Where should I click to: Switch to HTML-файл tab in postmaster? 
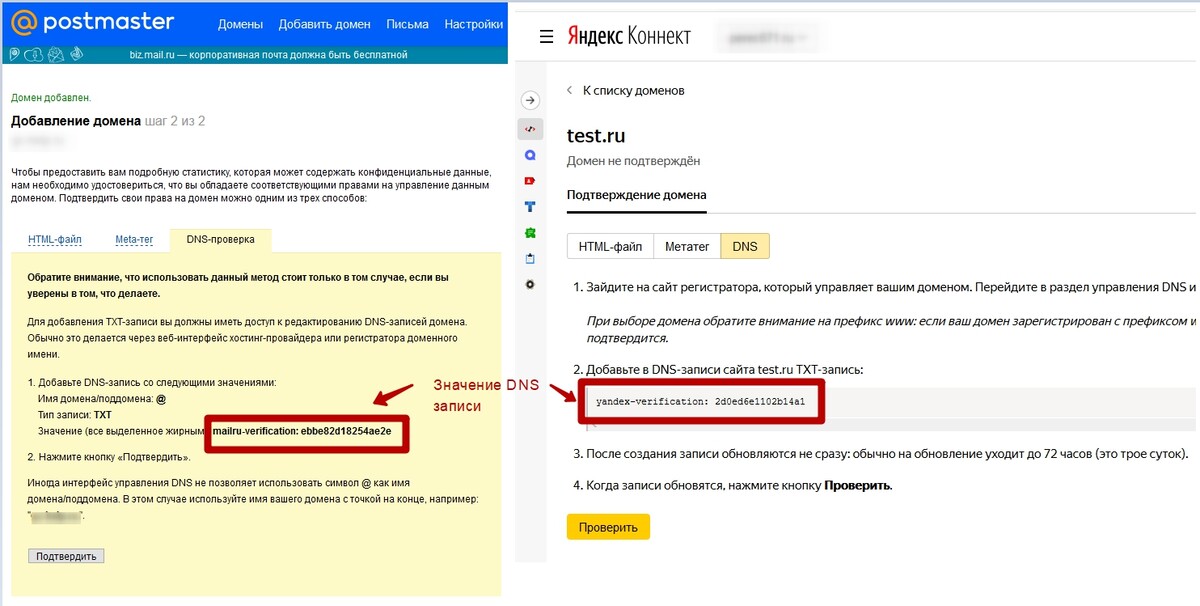click(x=55, y=240)
